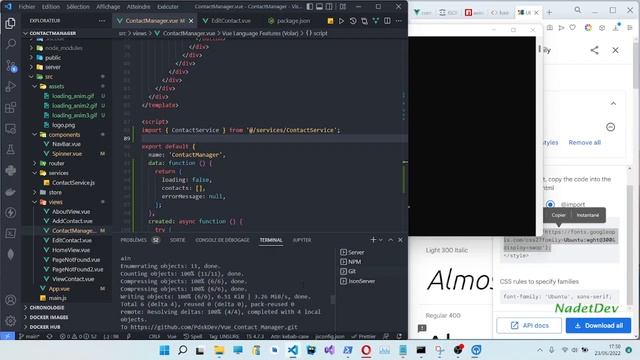Toggle secondary sidebar layout icon in title bar
640x360 pixels.
pos(329,7)
